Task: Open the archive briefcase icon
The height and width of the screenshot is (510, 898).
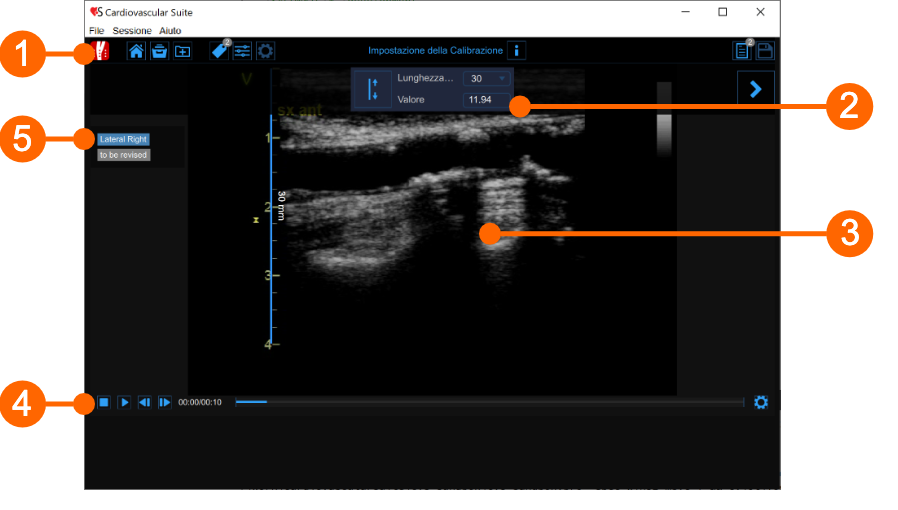Action: coord(159,52)
